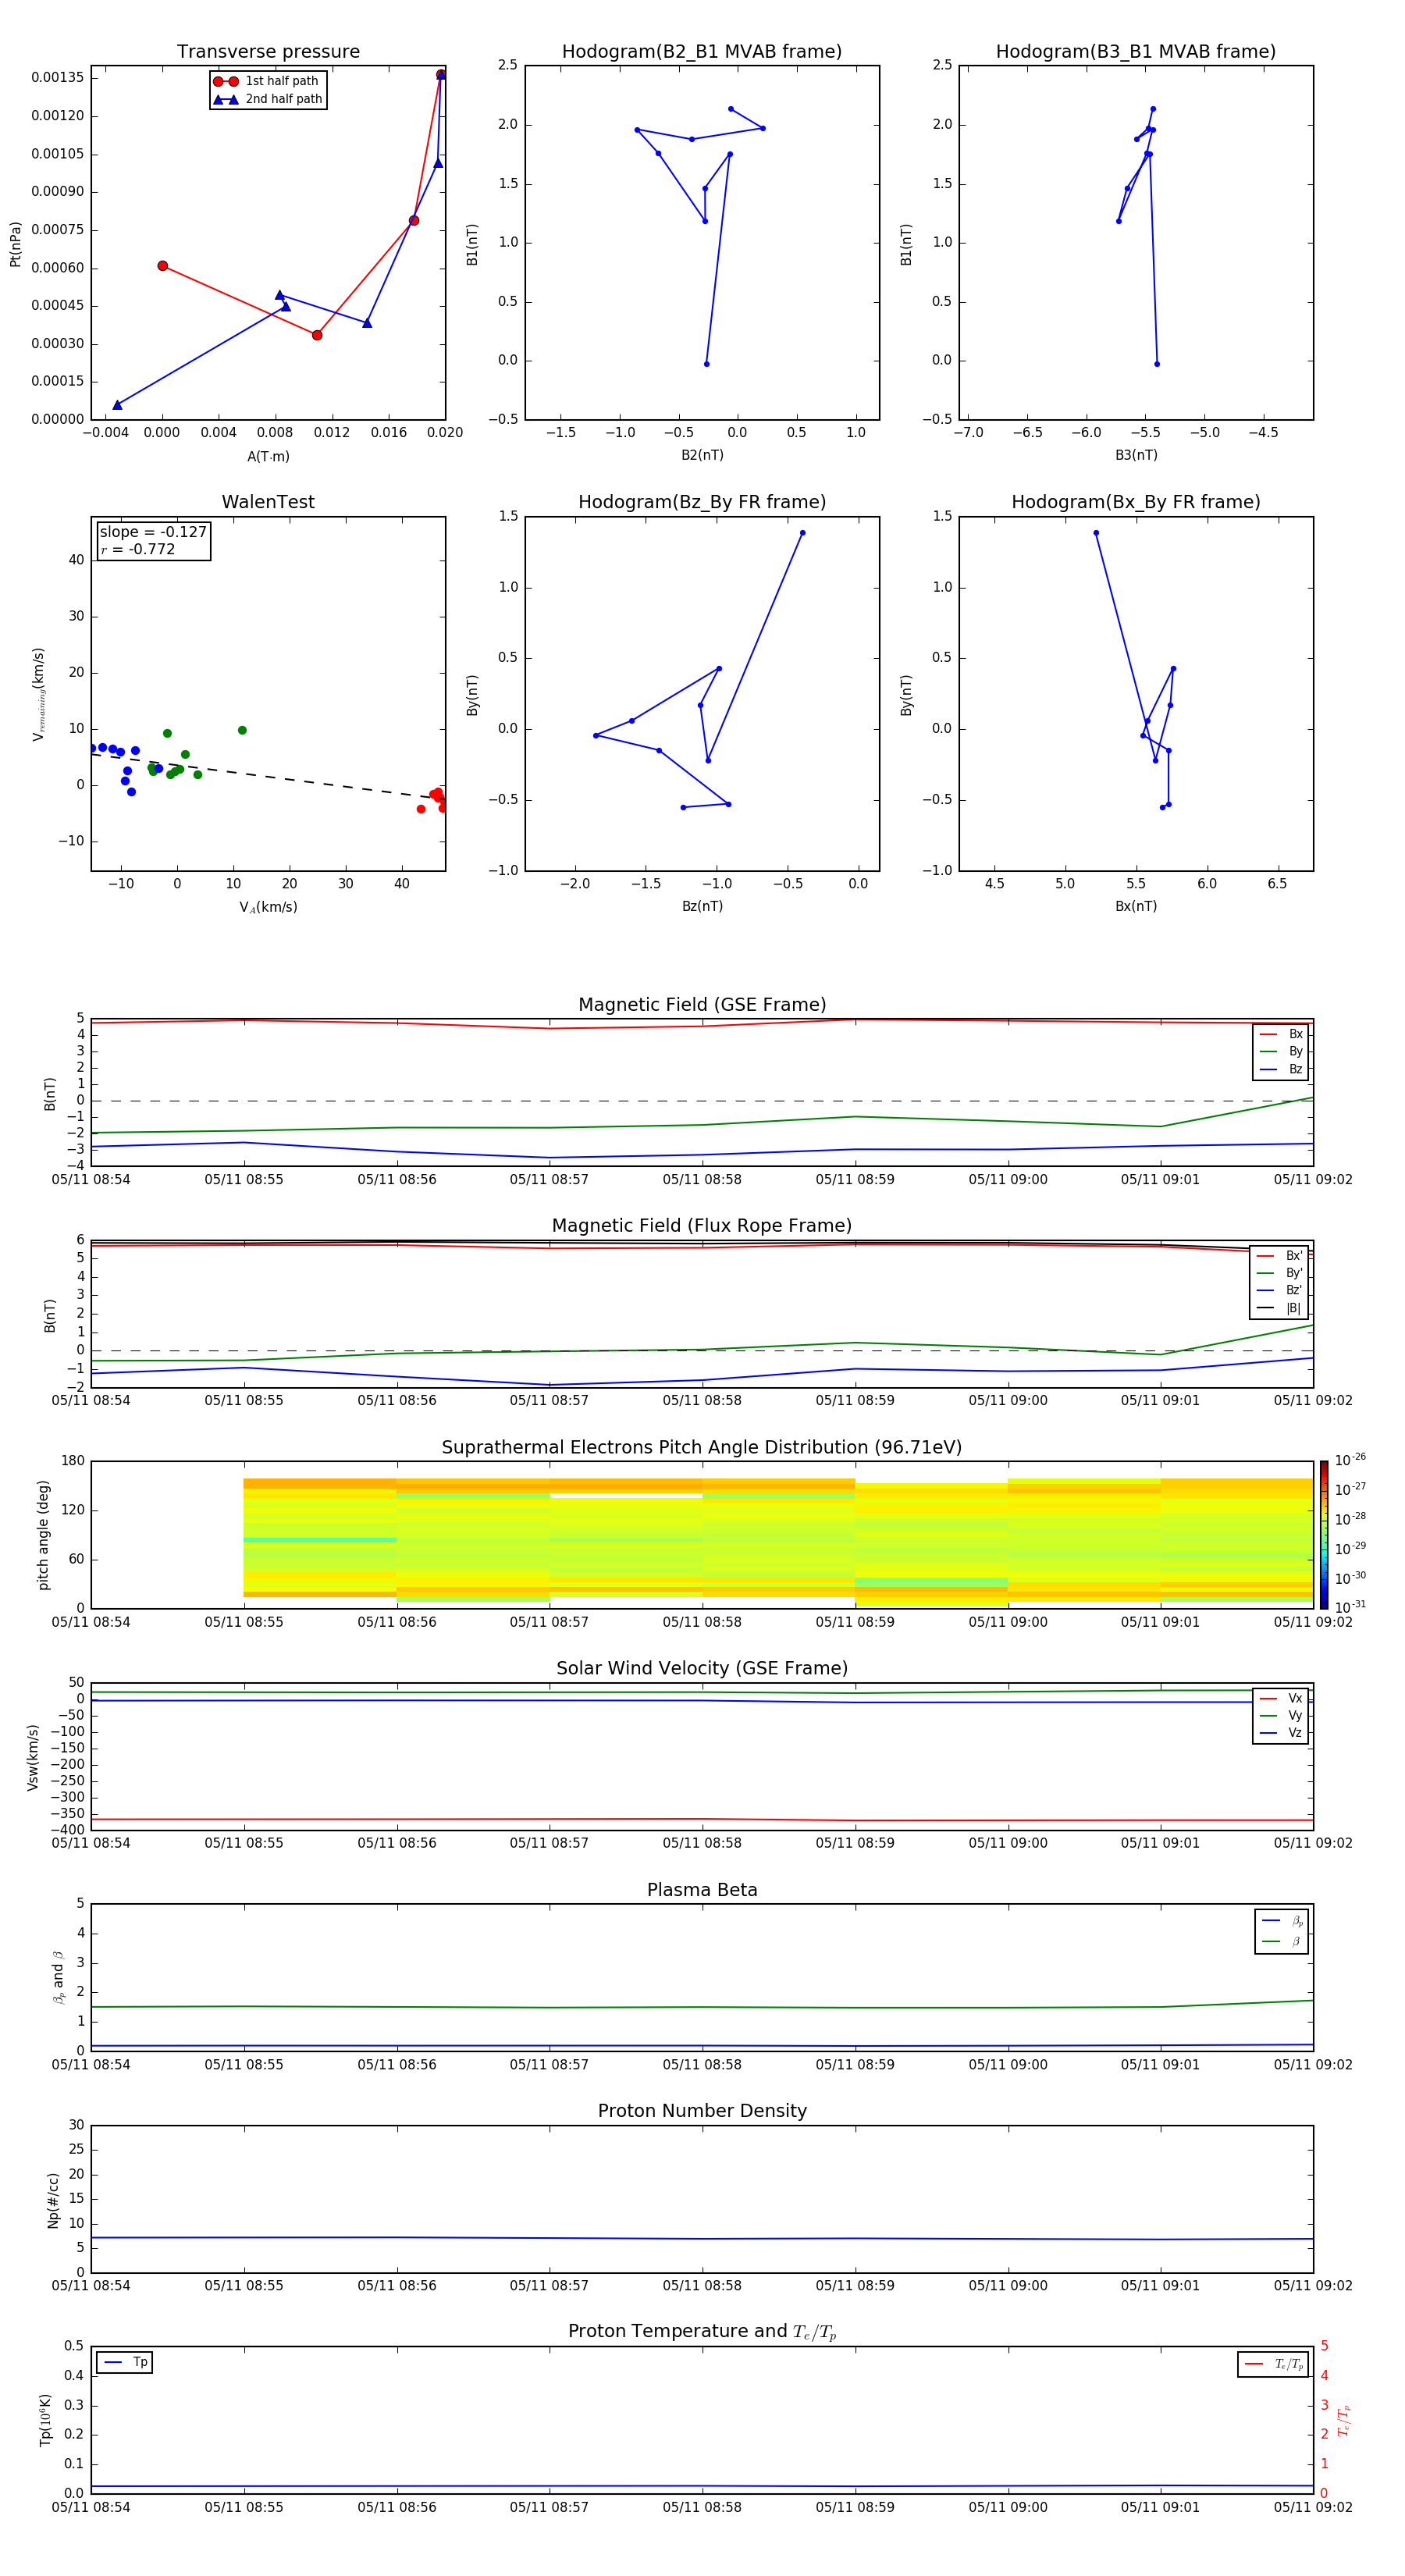This screenshot has height=2576, width=1405.
Task: Click the red Te/Tp right-axis label
Action: point(1344,2420)
